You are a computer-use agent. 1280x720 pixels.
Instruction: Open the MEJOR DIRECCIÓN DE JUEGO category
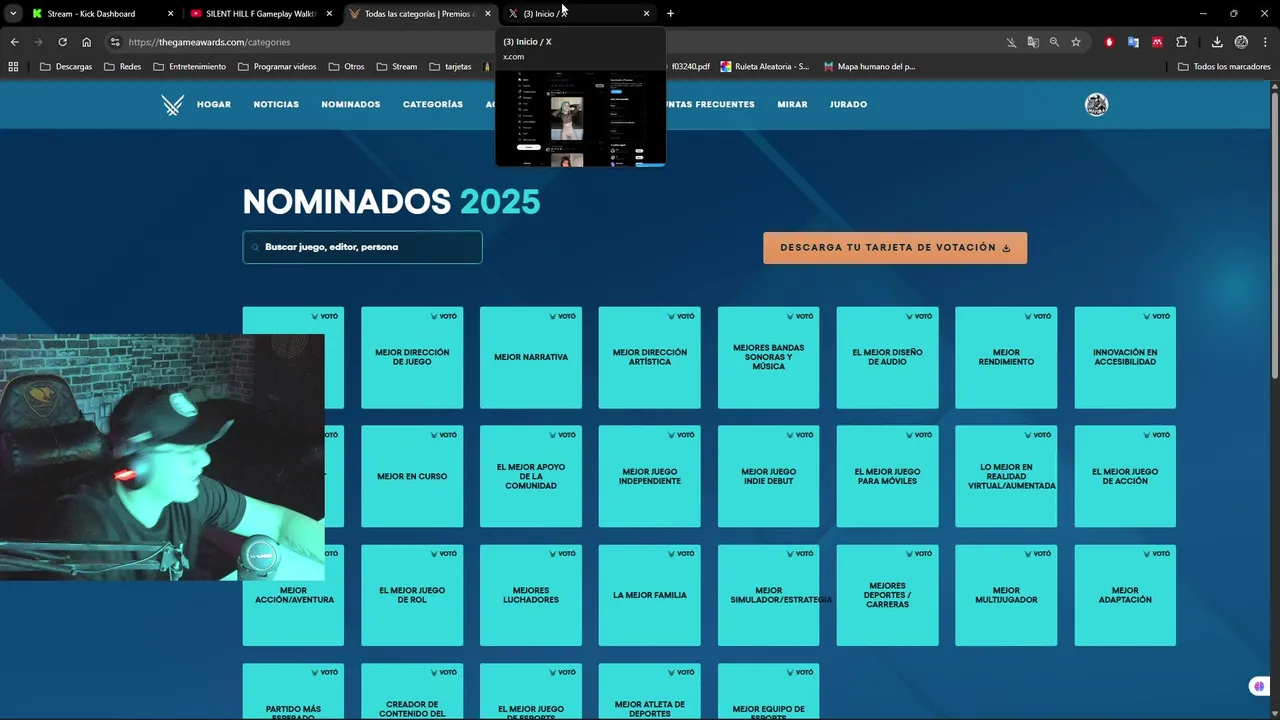click(412, 358)
